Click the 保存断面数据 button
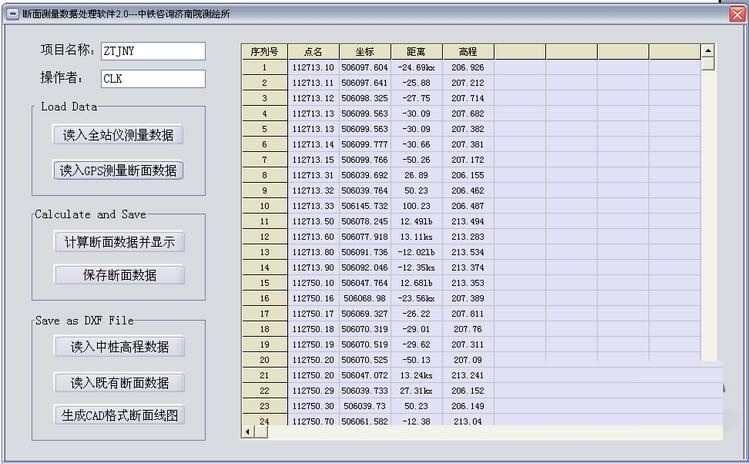Image resolution: width=749 pixels, height=464 pixels. tap(119, 275)
